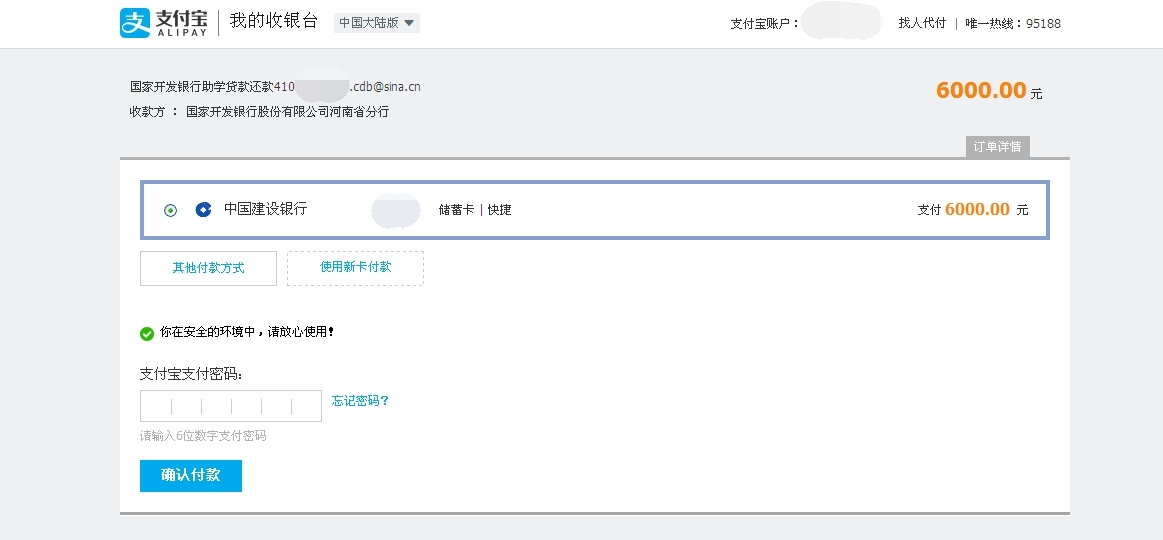Open the 忘记密码? link
The image size is (1163, 540).
pyautogui.click(x=360, y=401)
